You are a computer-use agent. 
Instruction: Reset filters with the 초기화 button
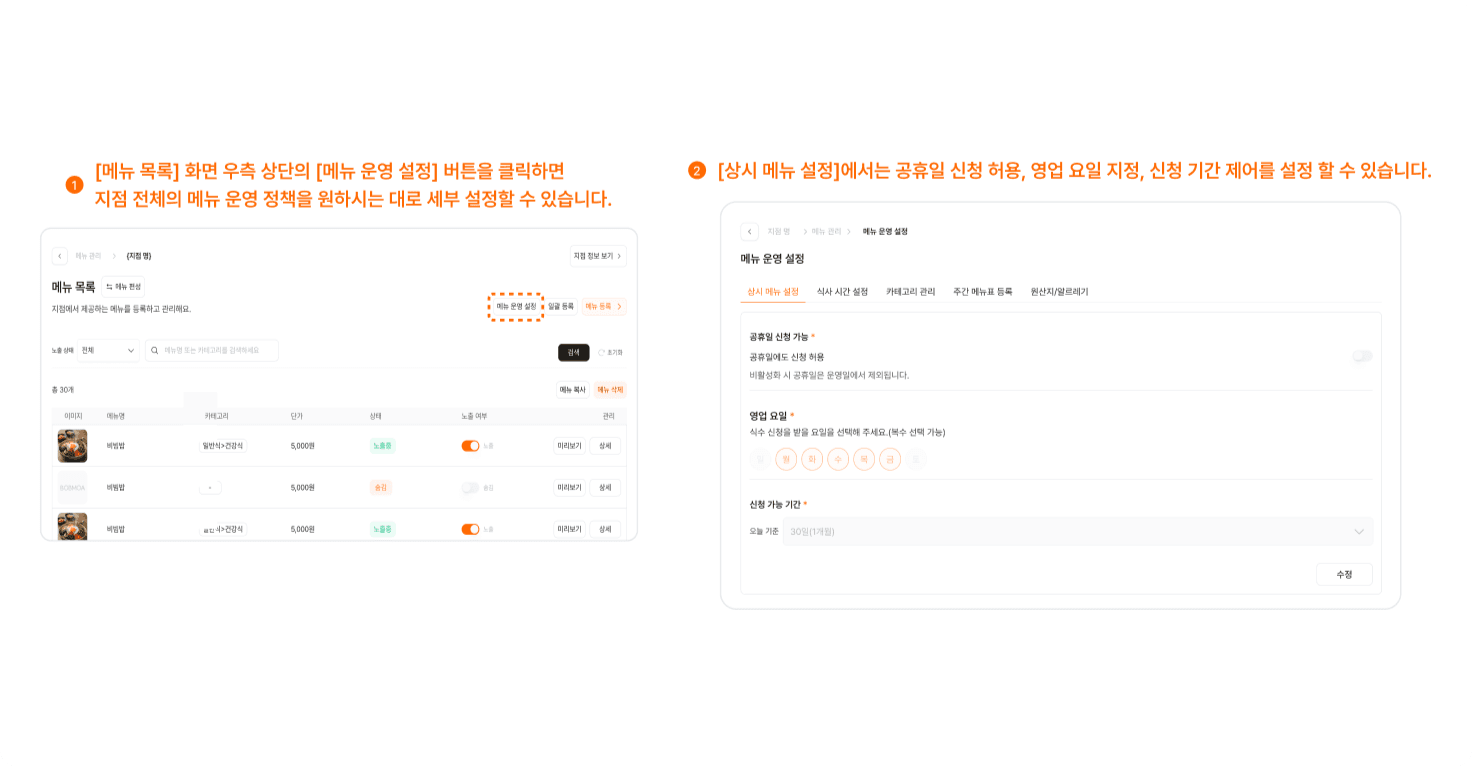point(610,352)
